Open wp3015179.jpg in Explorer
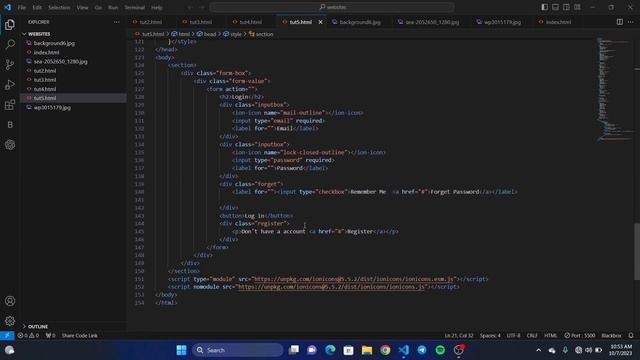640x360 pixels. pyautogui.click(x=52, y=108)
